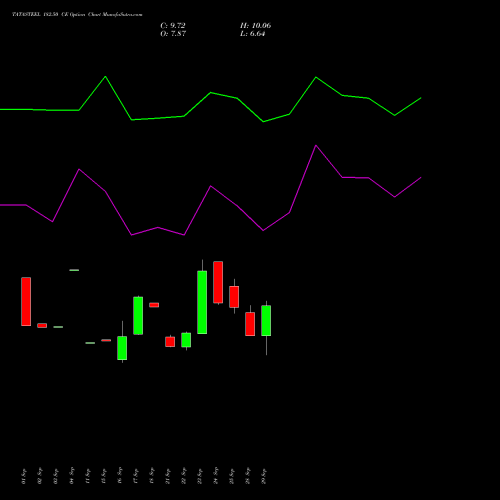Select the 04 Sep date label
Image resolution: width=500 pixels, height=500 pixels.
coord(72,476)
